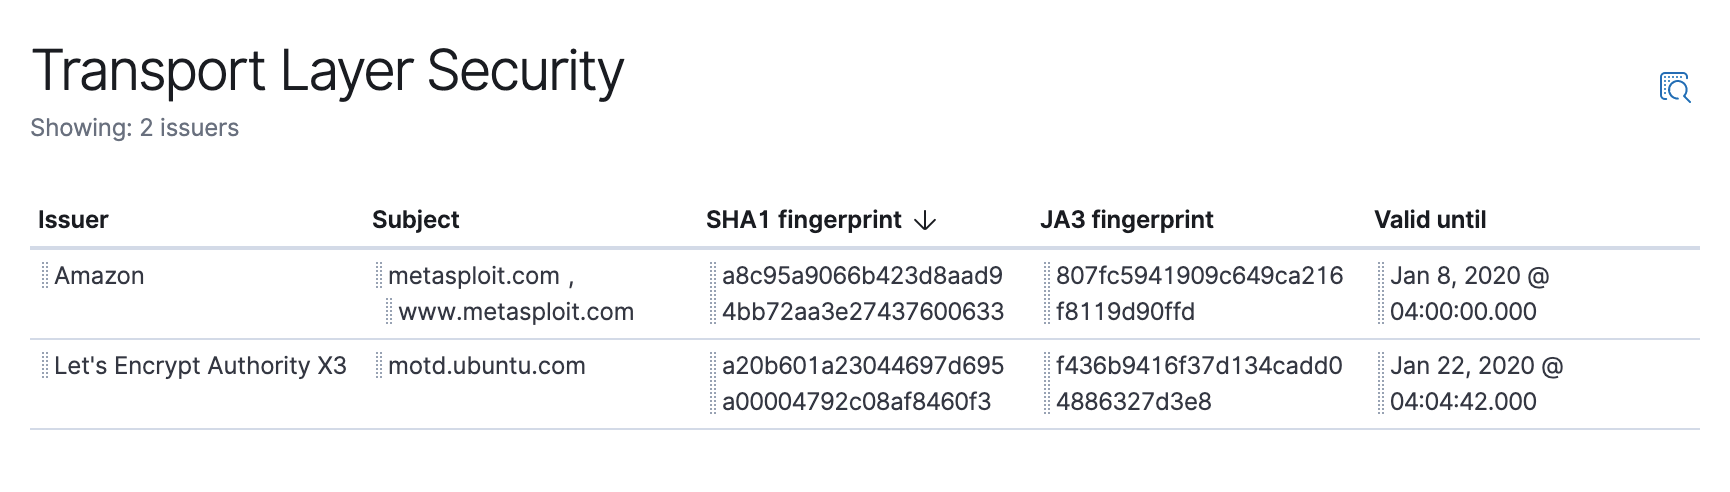Click drag handle beside Amazon issuer

tap(45, 275)
